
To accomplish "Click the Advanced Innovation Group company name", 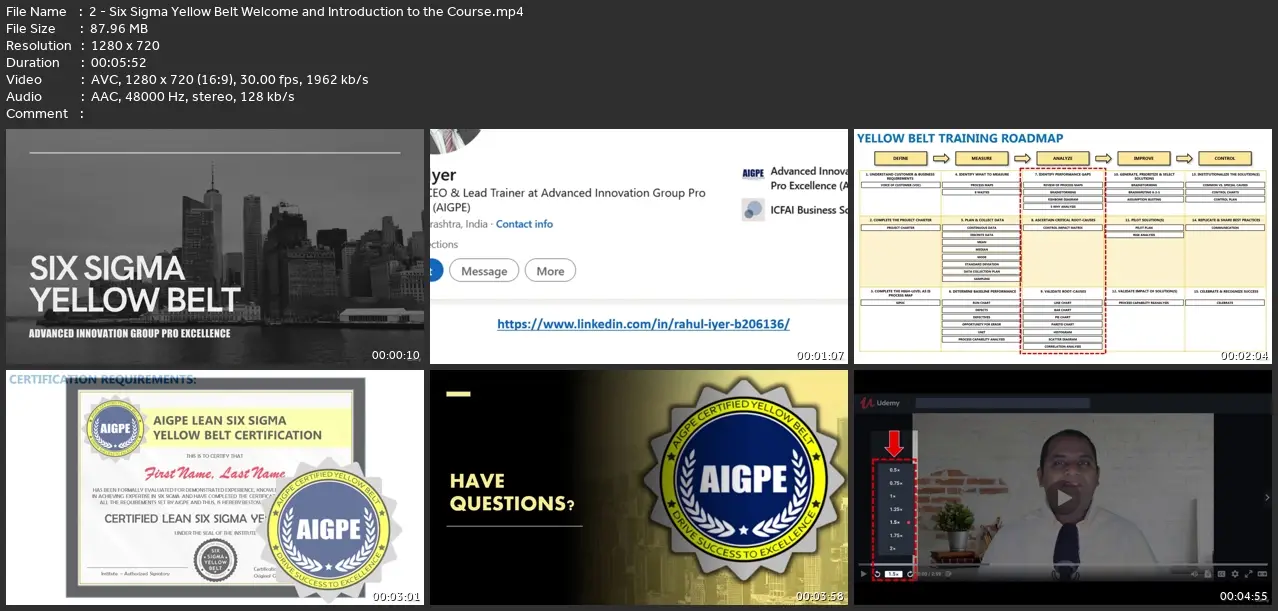I will [x=809, y=179].
